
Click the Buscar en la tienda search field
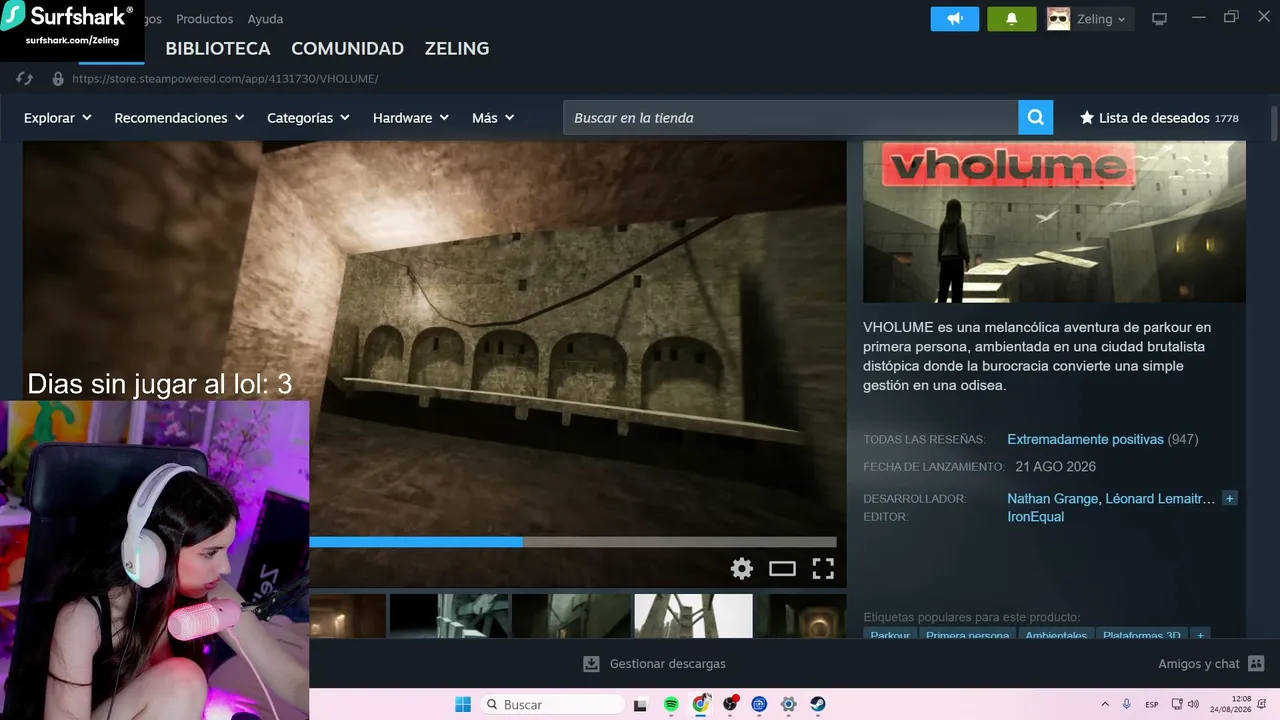coord(791,117)
